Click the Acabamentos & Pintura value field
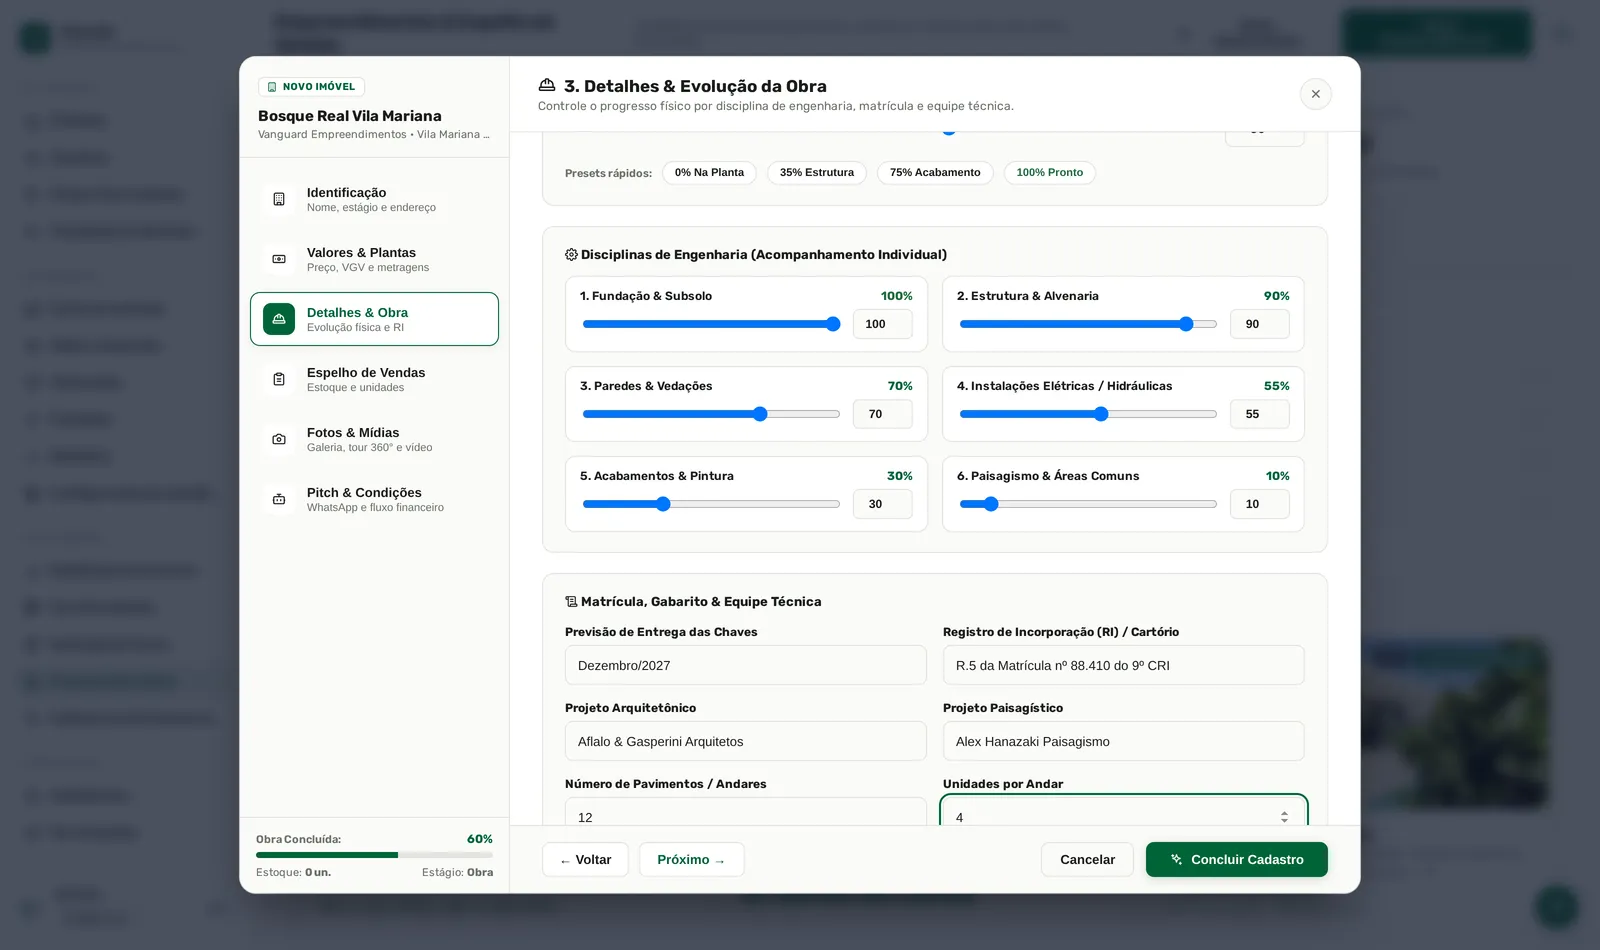The width and height of the screenshot is (1600, 950). click(x=882, y=504)
